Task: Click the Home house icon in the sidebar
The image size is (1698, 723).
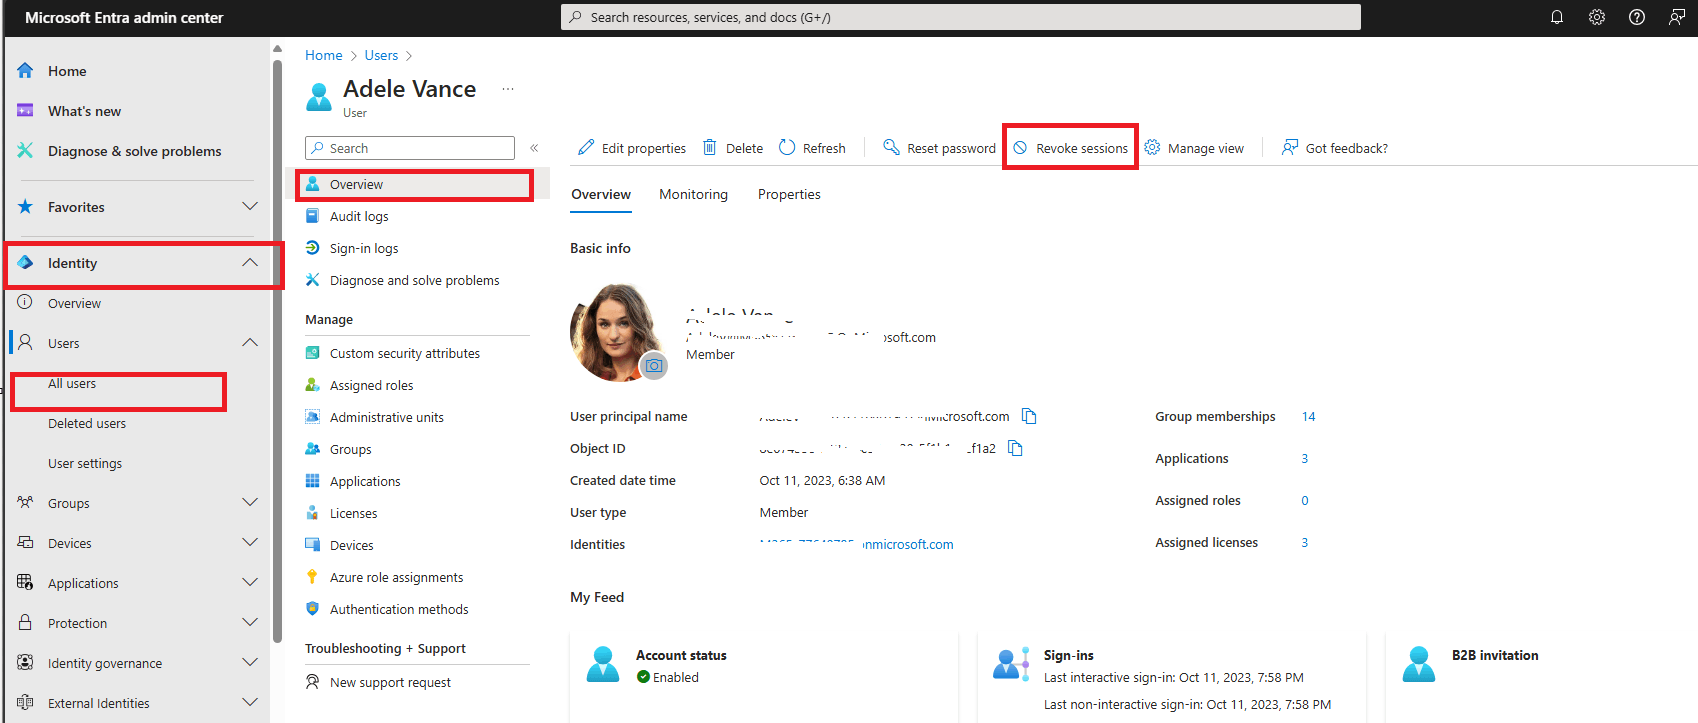Action: [25, 70]
